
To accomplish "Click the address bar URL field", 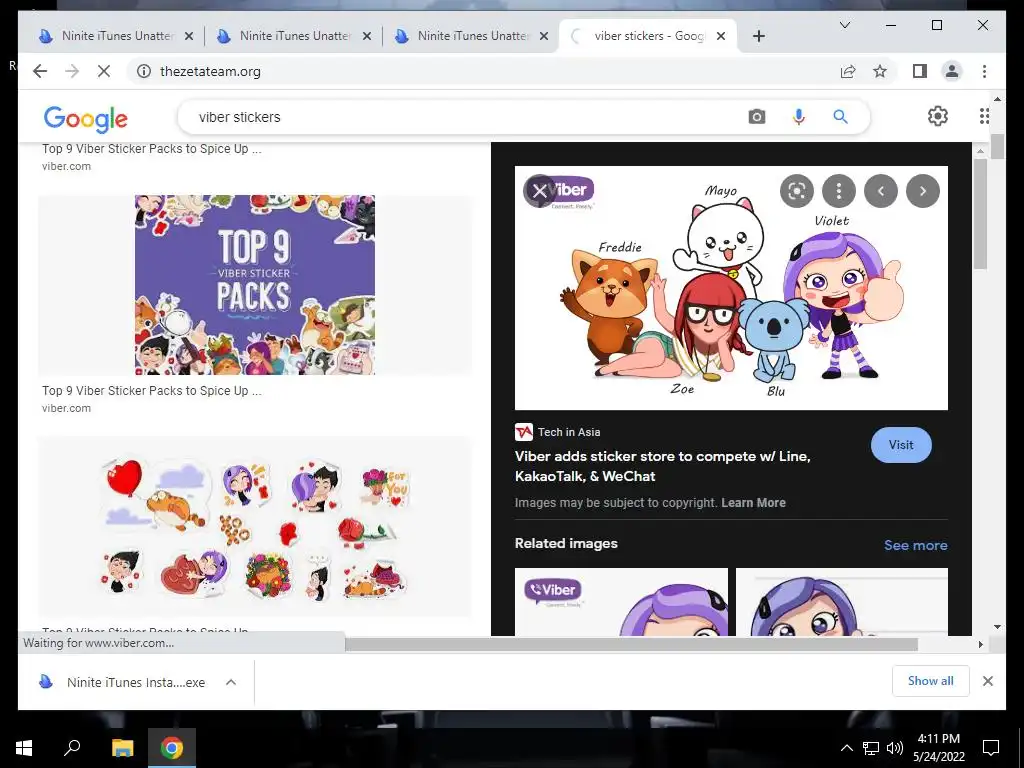I will click(483, 71).
